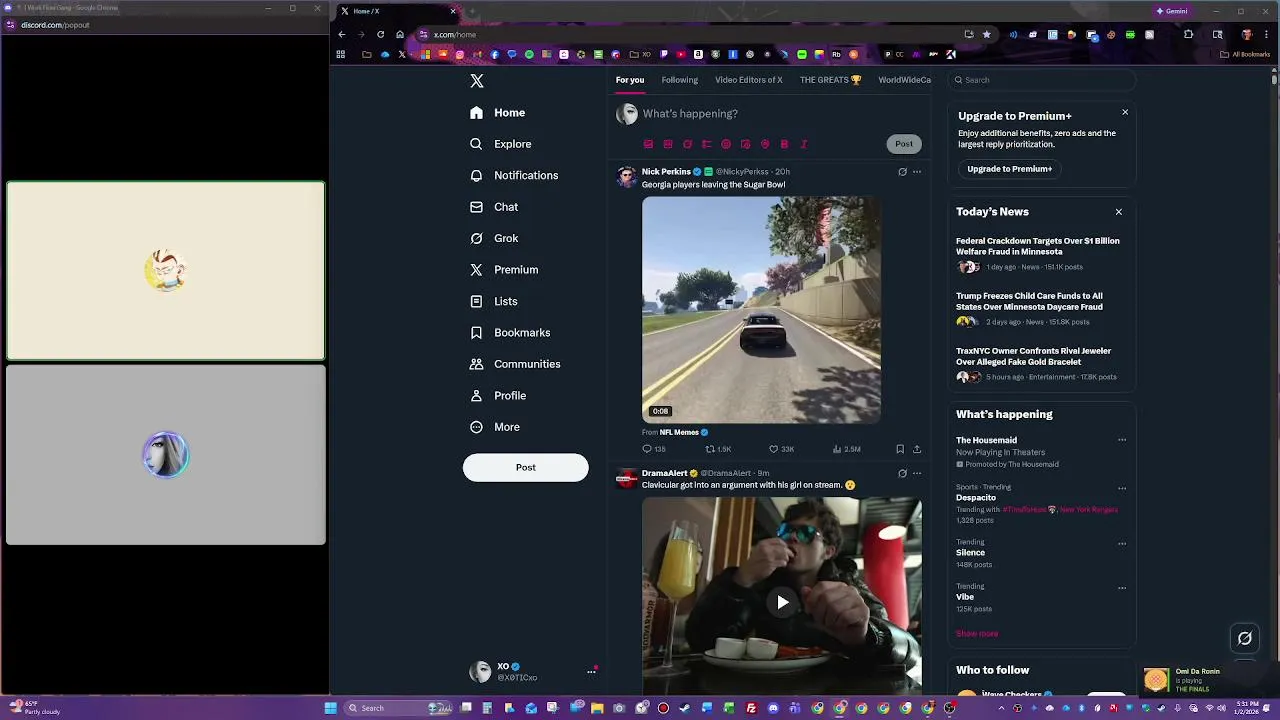Open Explore in the sidebar

point(501,144)
